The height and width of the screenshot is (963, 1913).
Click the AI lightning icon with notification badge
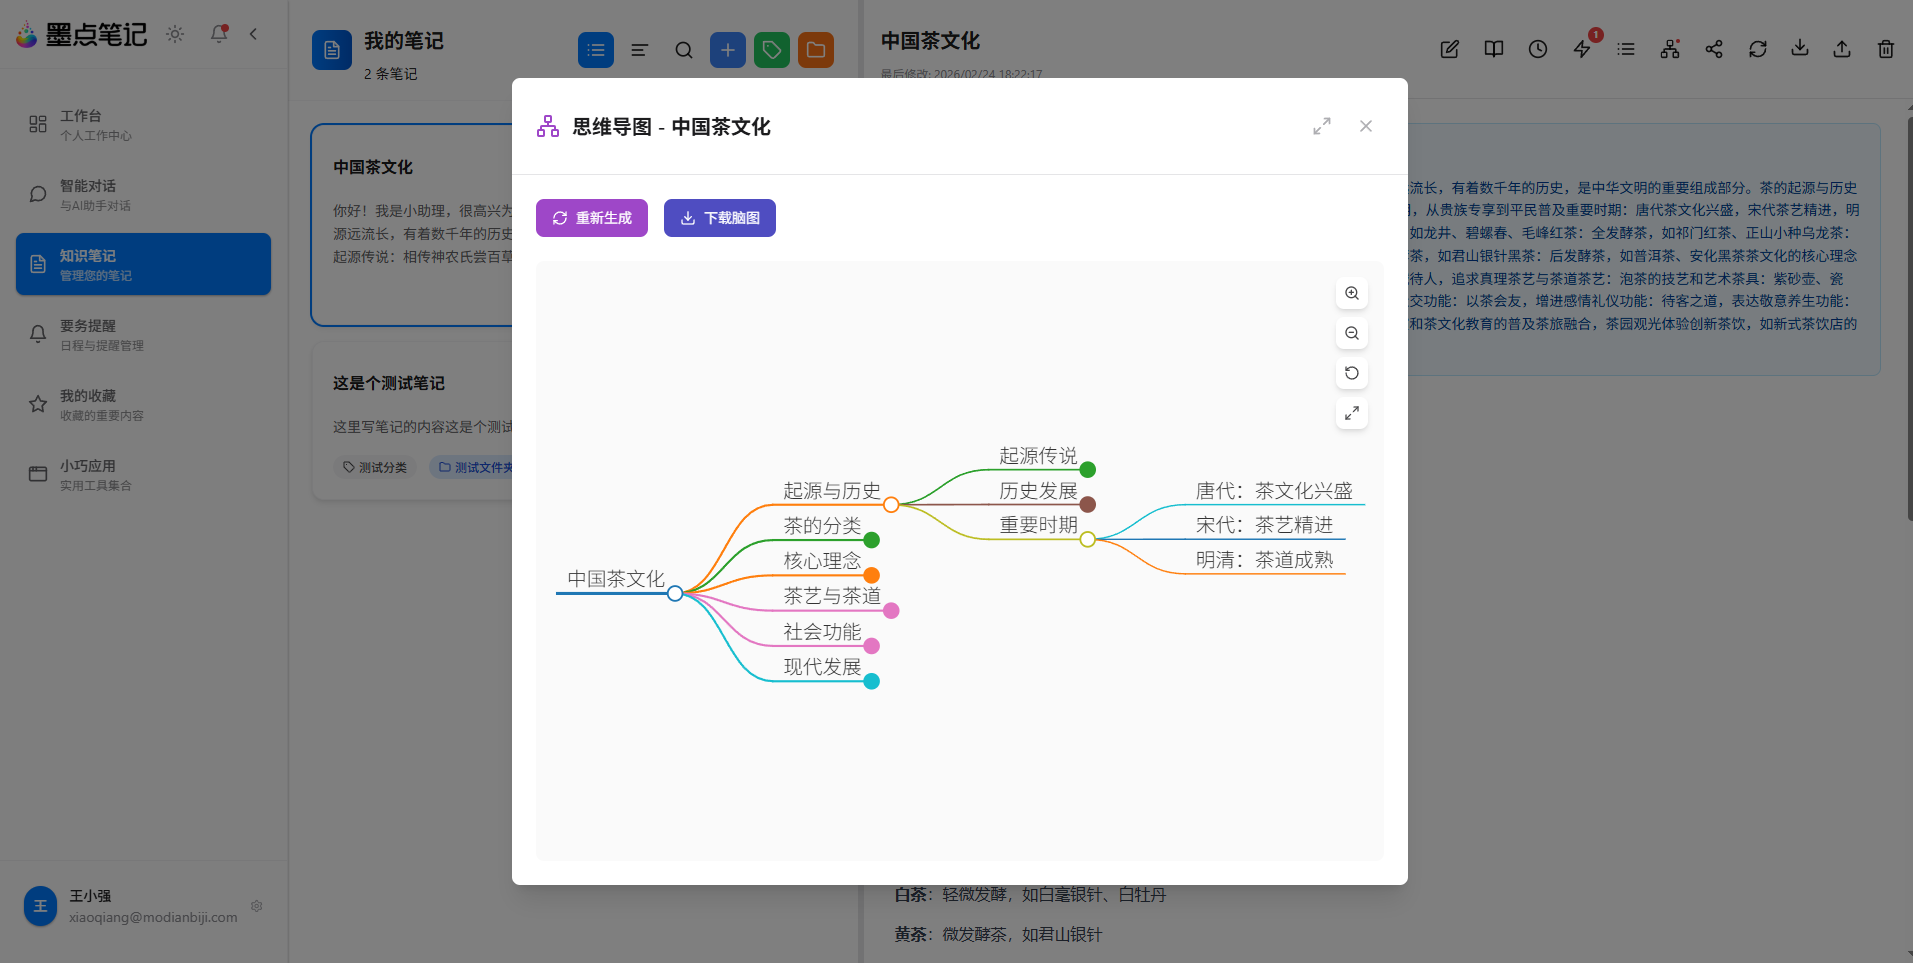click(1581, 48)
